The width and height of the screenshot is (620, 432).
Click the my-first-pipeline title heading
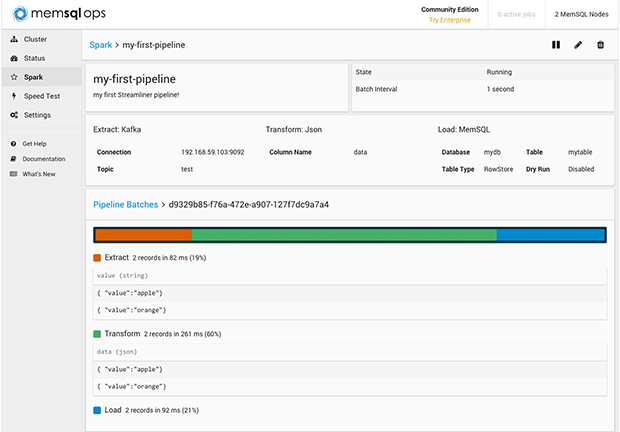pos(134,79)
